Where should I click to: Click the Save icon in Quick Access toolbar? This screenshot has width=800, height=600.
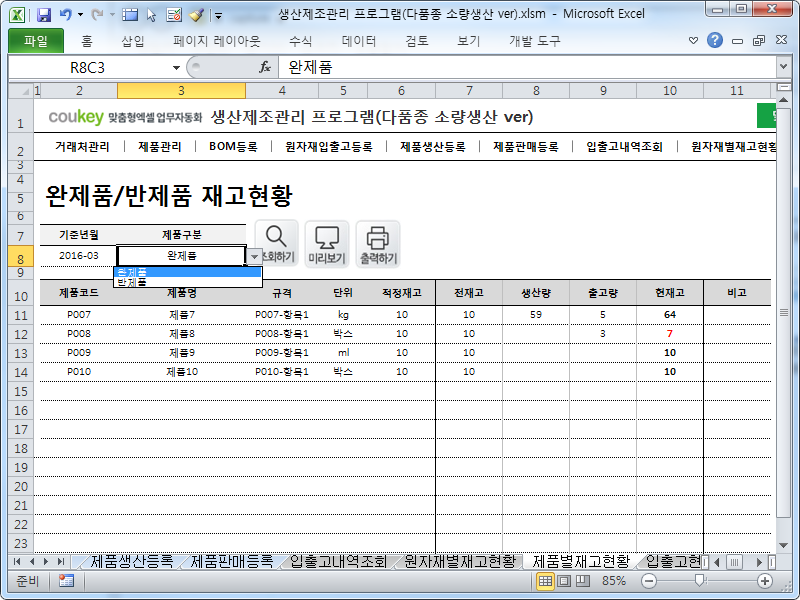tap(44, 15)
